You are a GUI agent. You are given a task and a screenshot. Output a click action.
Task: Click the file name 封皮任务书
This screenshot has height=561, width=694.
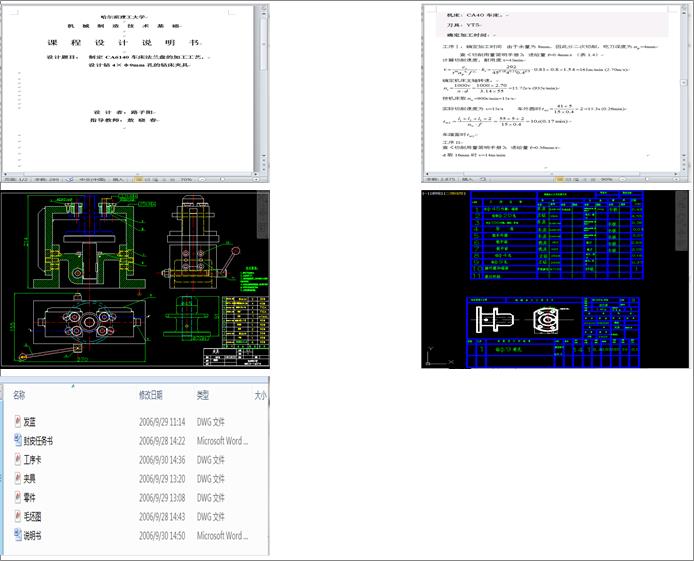38,441
